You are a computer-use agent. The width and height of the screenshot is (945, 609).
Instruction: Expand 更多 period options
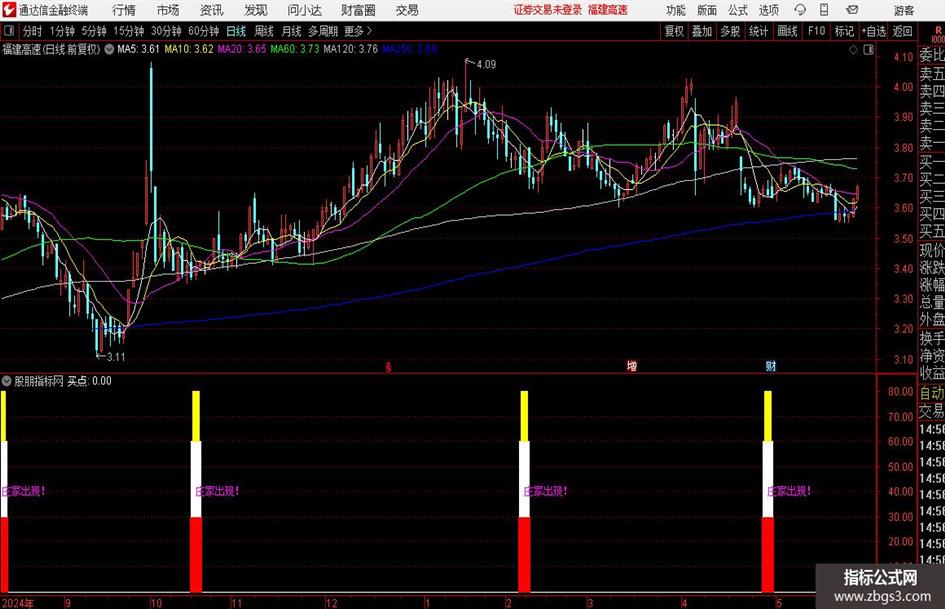[x=358, y=31]
